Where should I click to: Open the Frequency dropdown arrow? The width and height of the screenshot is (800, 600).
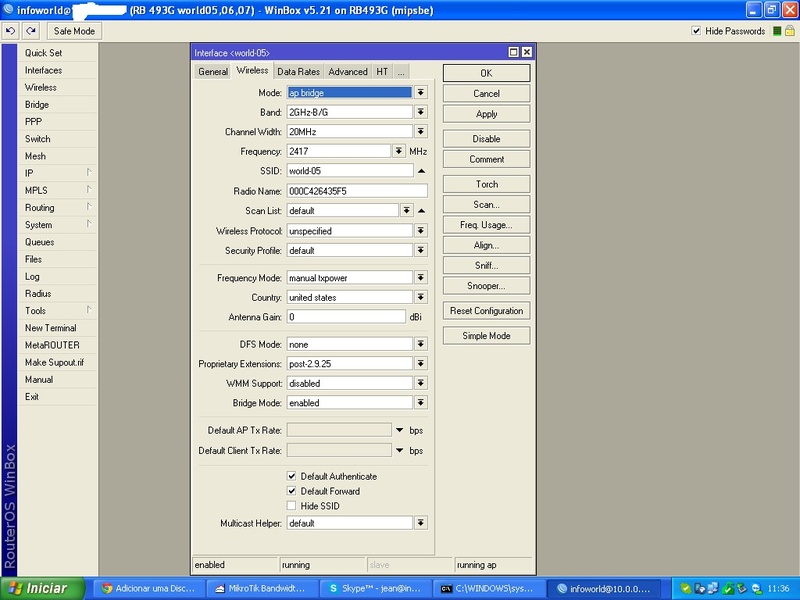(x=398, y=151)
